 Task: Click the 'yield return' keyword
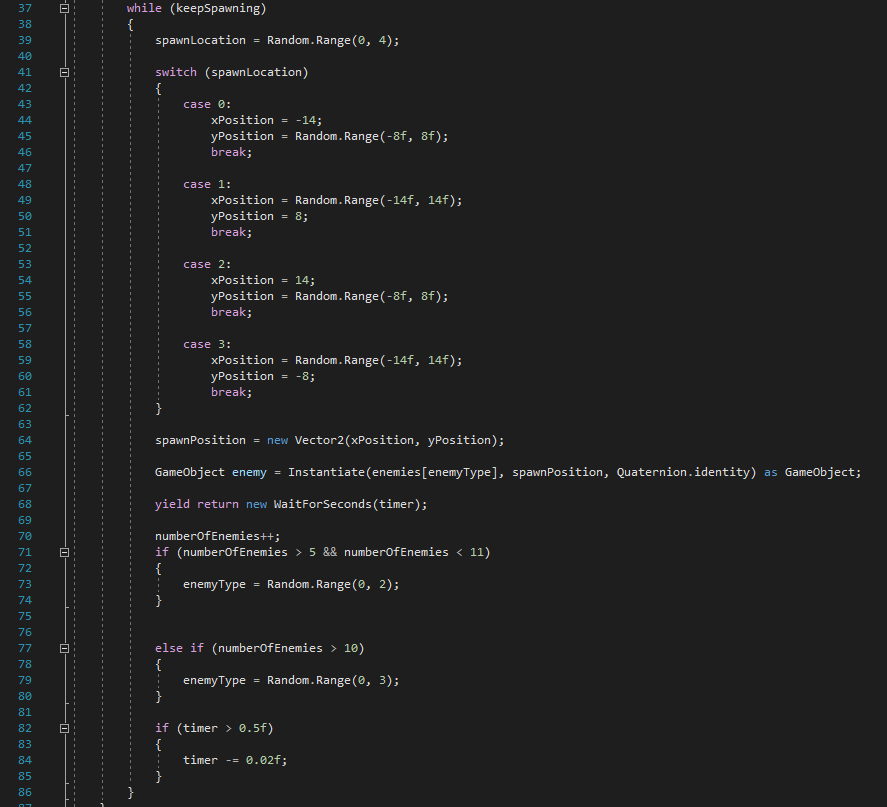tap(196, 504)
